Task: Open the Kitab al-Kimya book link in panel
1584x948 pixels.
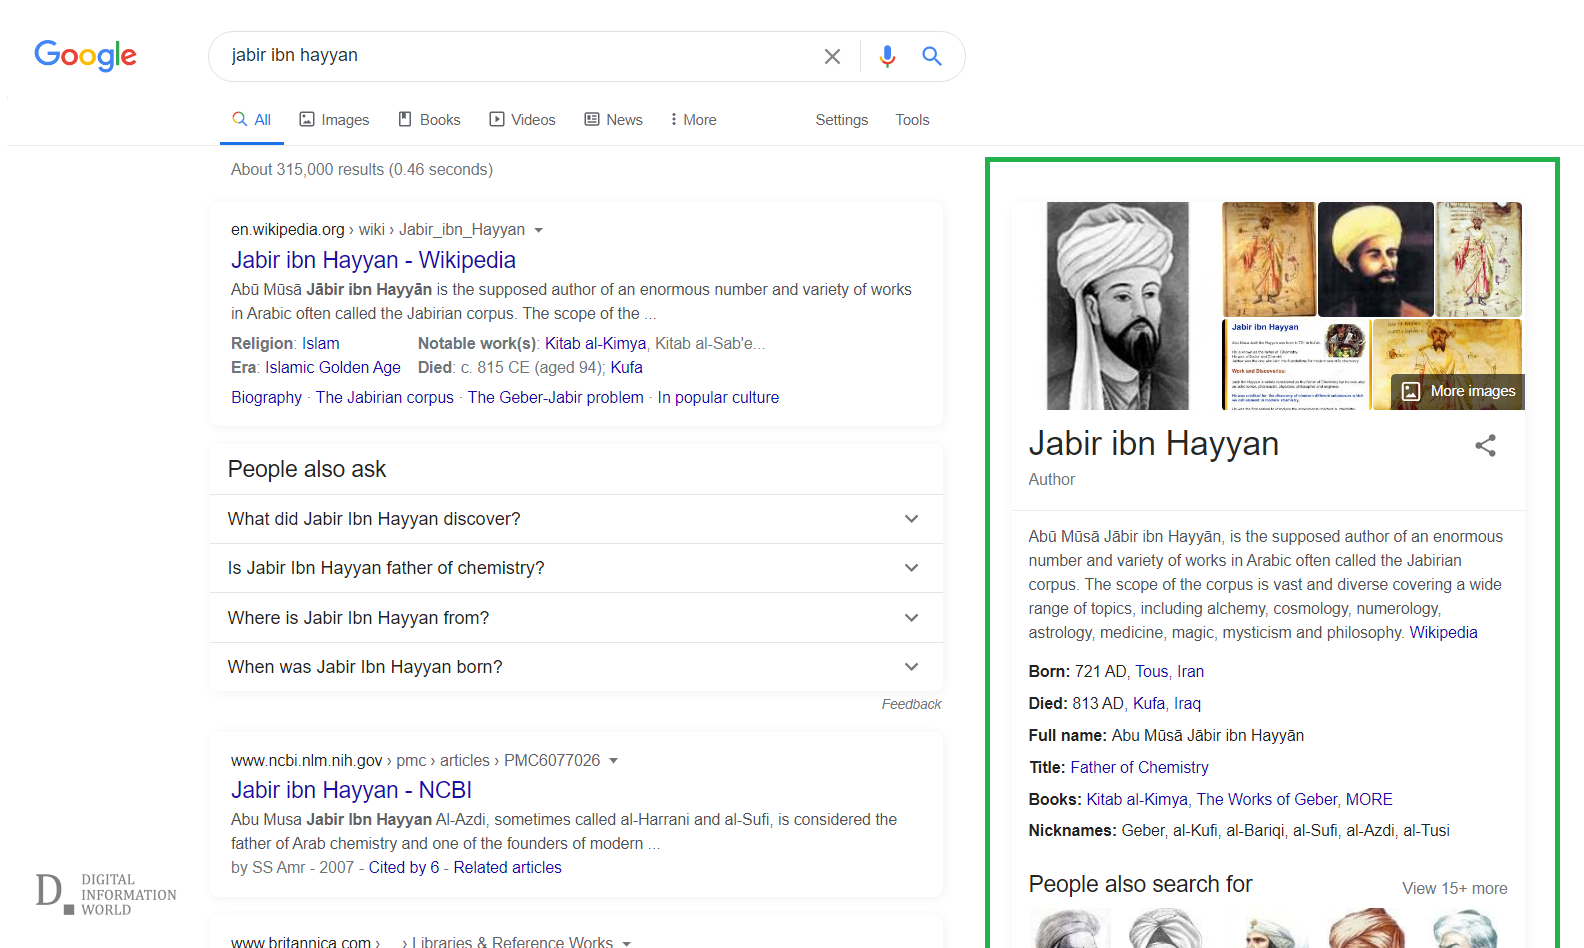Action: tap(1137, 800)
